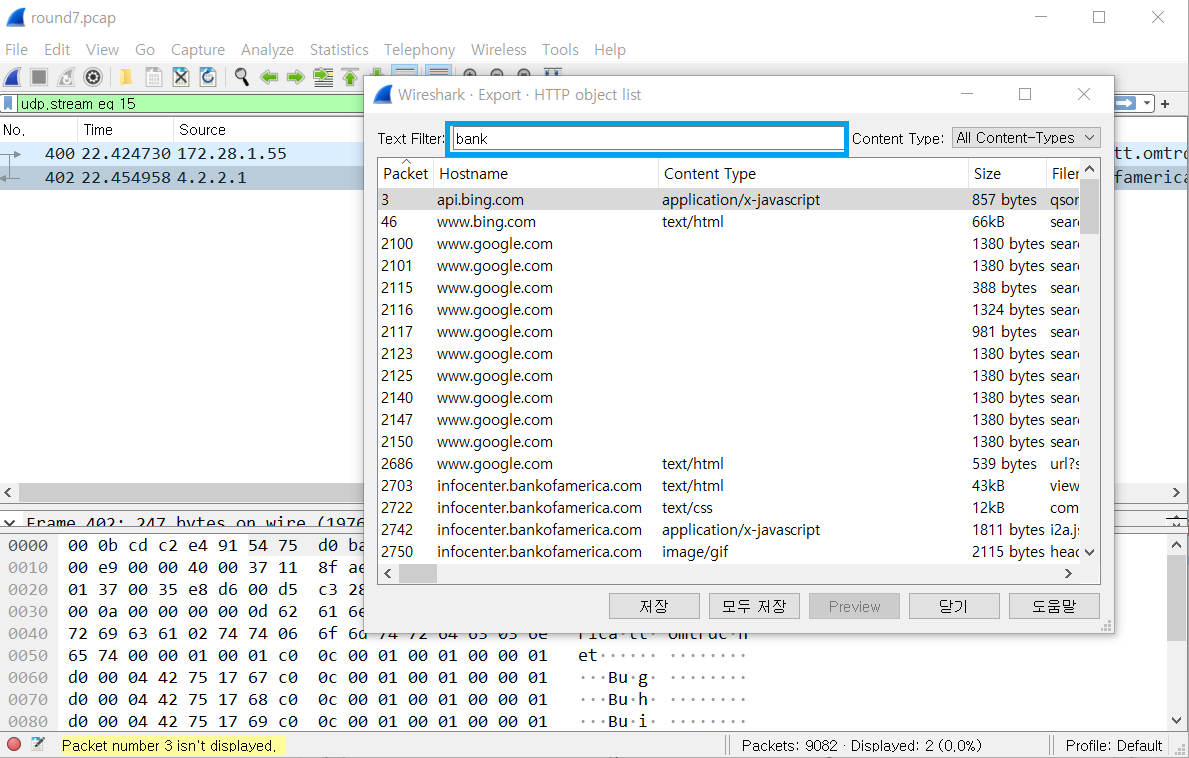1189x758 pixels.
Task: Open the Analyze menu
Action: (267, 50)
